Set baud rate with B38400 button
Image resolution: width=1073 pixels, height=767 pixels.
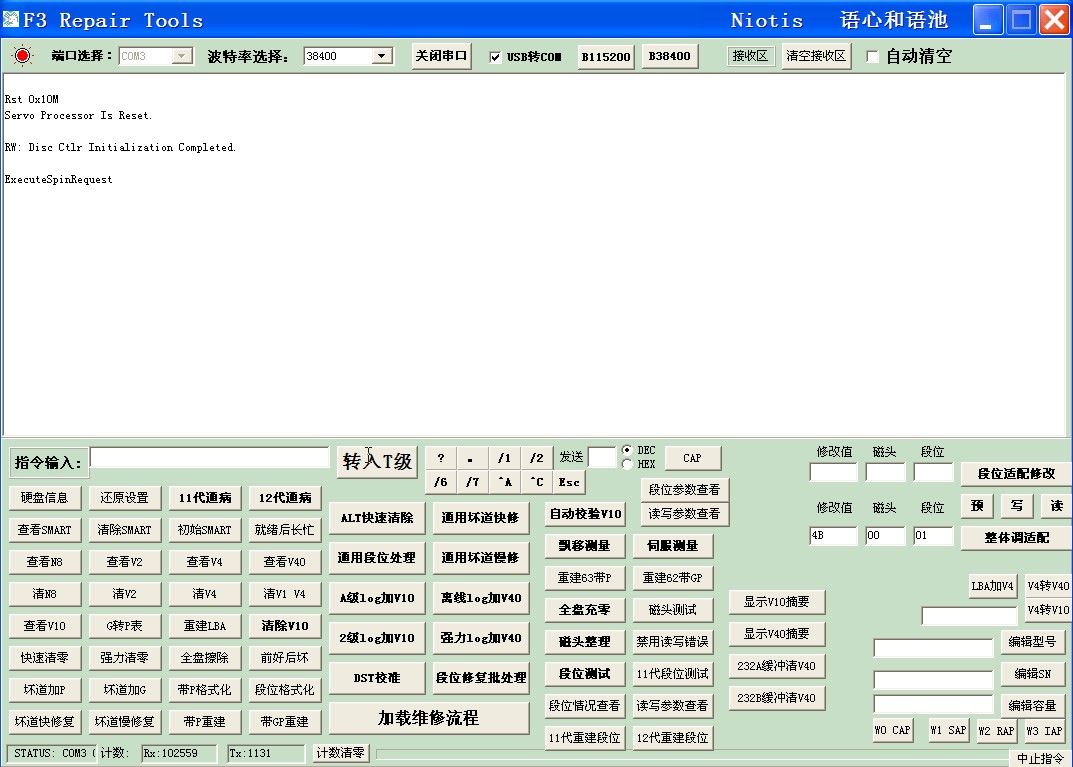(x=670, y=56)
